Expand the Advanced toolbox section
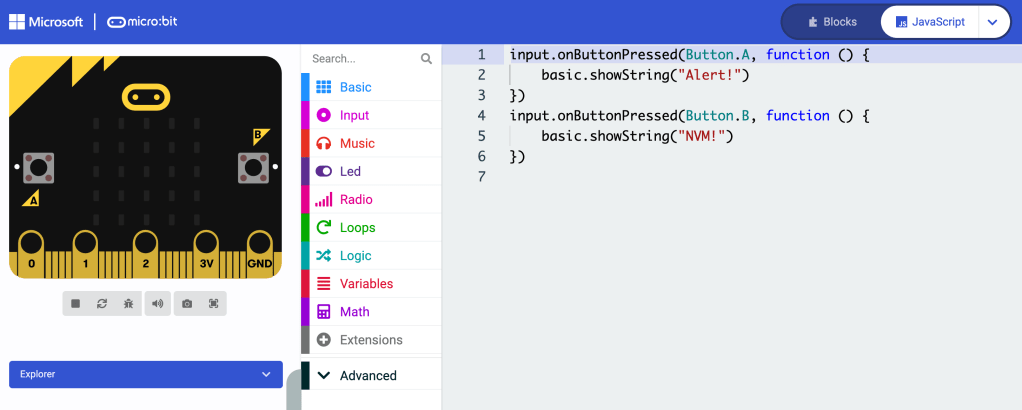Image resolution: width=1022 pixels, height=410 pixels. click(367, 376)
